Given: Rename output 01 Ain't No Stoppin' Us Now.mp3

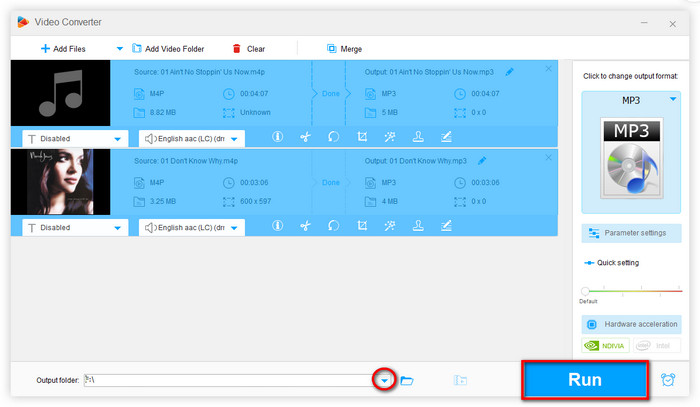Looking at the screenshot, I should tap(509, 72).
